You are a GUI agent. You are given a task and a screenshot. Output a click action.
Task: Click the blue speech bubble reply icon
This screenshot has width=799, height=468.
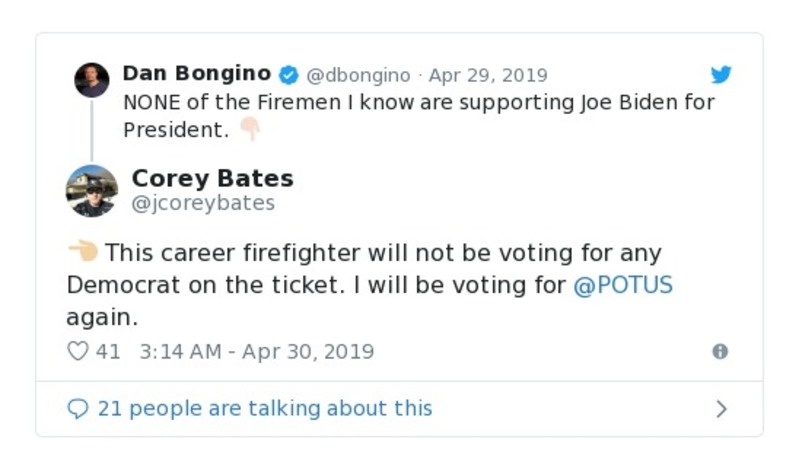coord(77,408)
